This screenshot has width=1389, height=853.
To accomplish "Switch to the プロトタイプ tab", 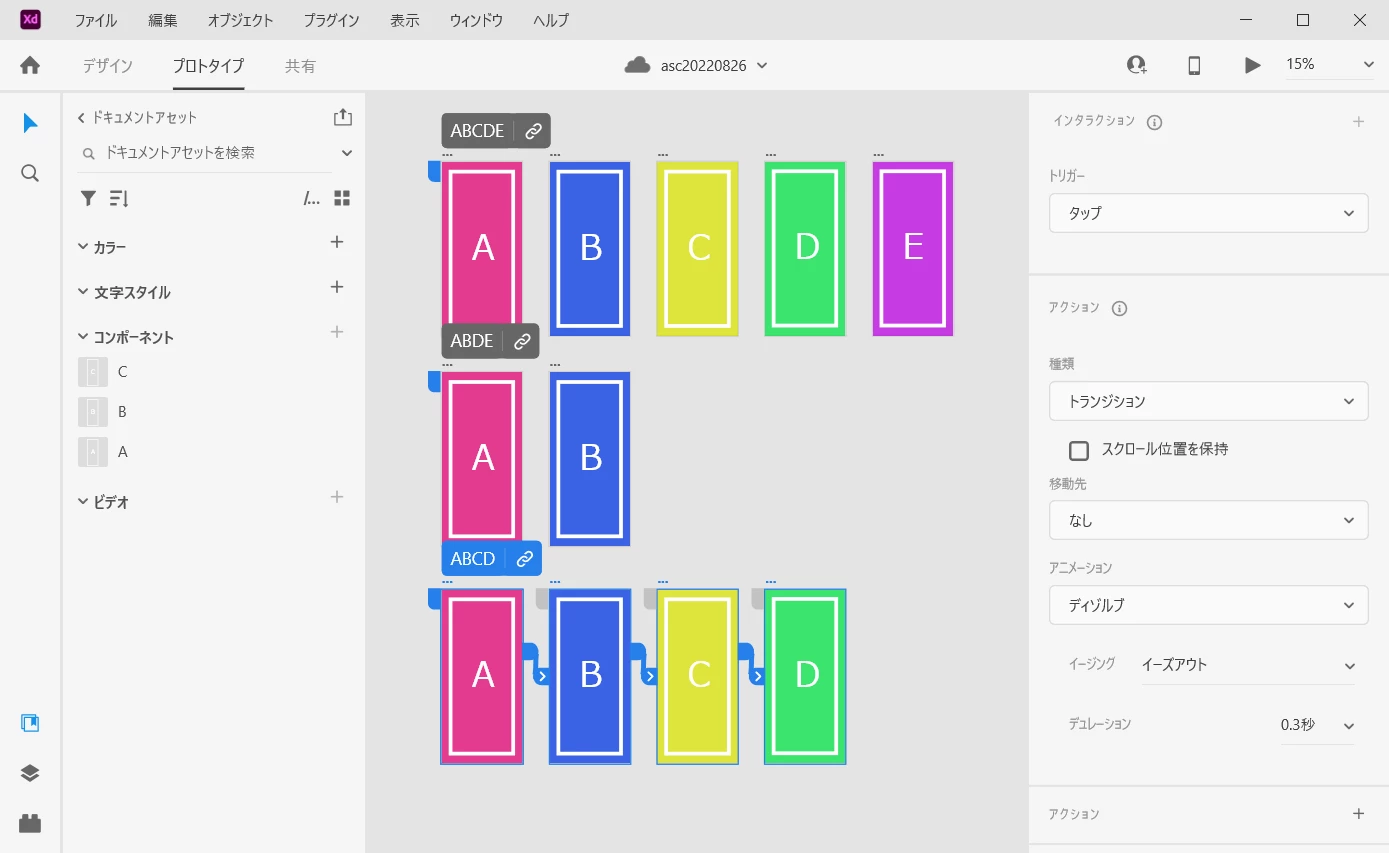I will (x=208, y=66).
